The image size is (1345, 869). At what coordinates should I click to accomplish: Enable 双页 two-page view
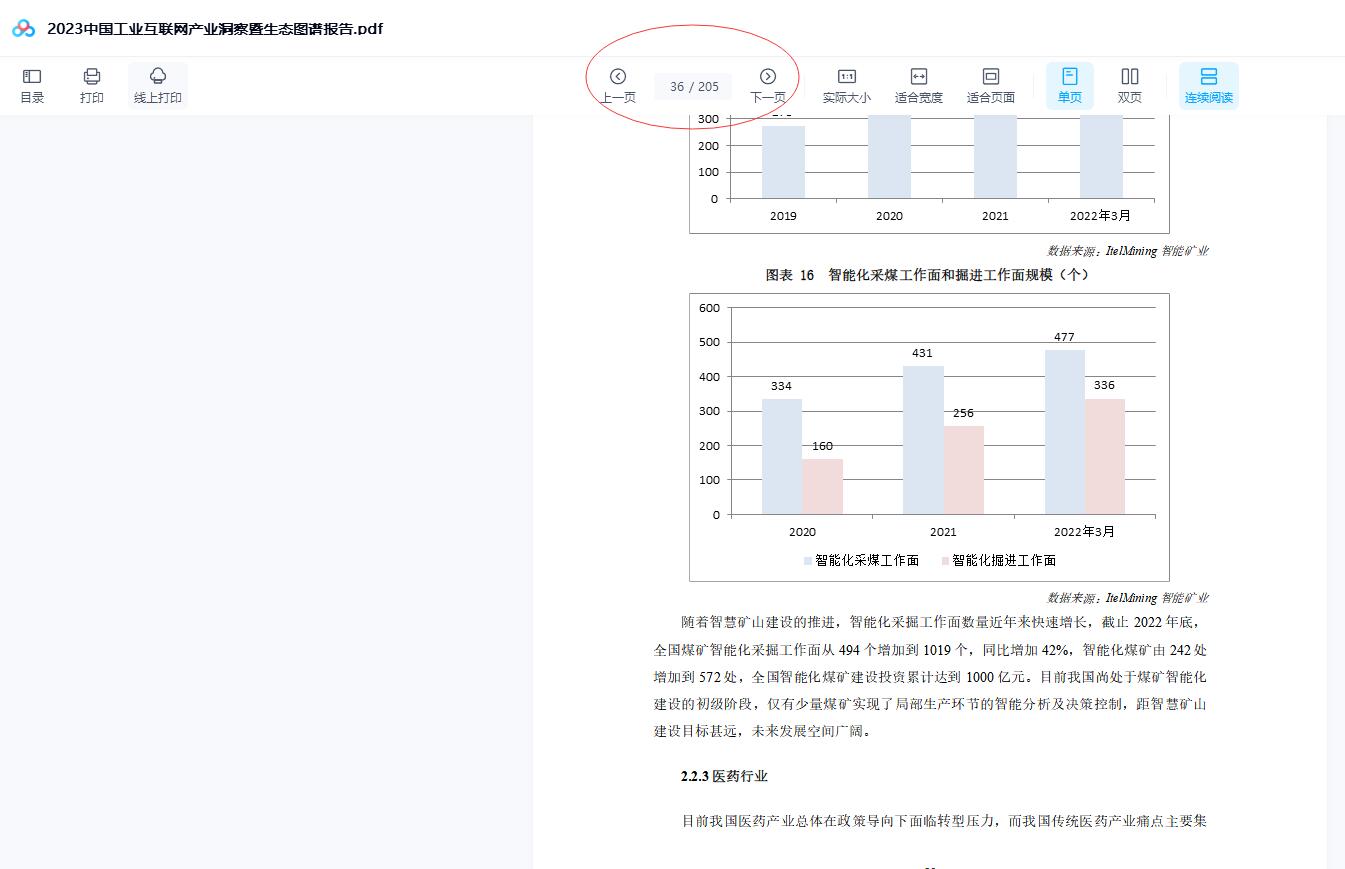point(1130,84)
